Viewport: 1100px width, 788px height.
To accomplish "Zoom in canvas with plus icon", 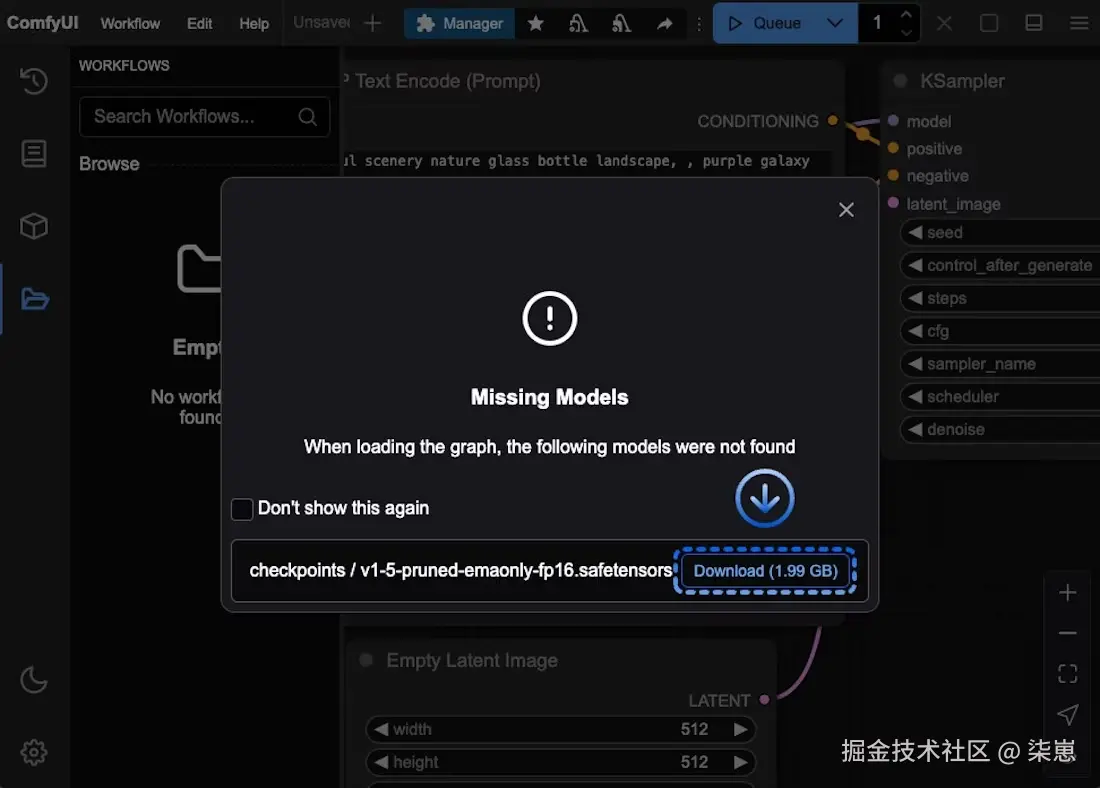I will [1067, 593].
